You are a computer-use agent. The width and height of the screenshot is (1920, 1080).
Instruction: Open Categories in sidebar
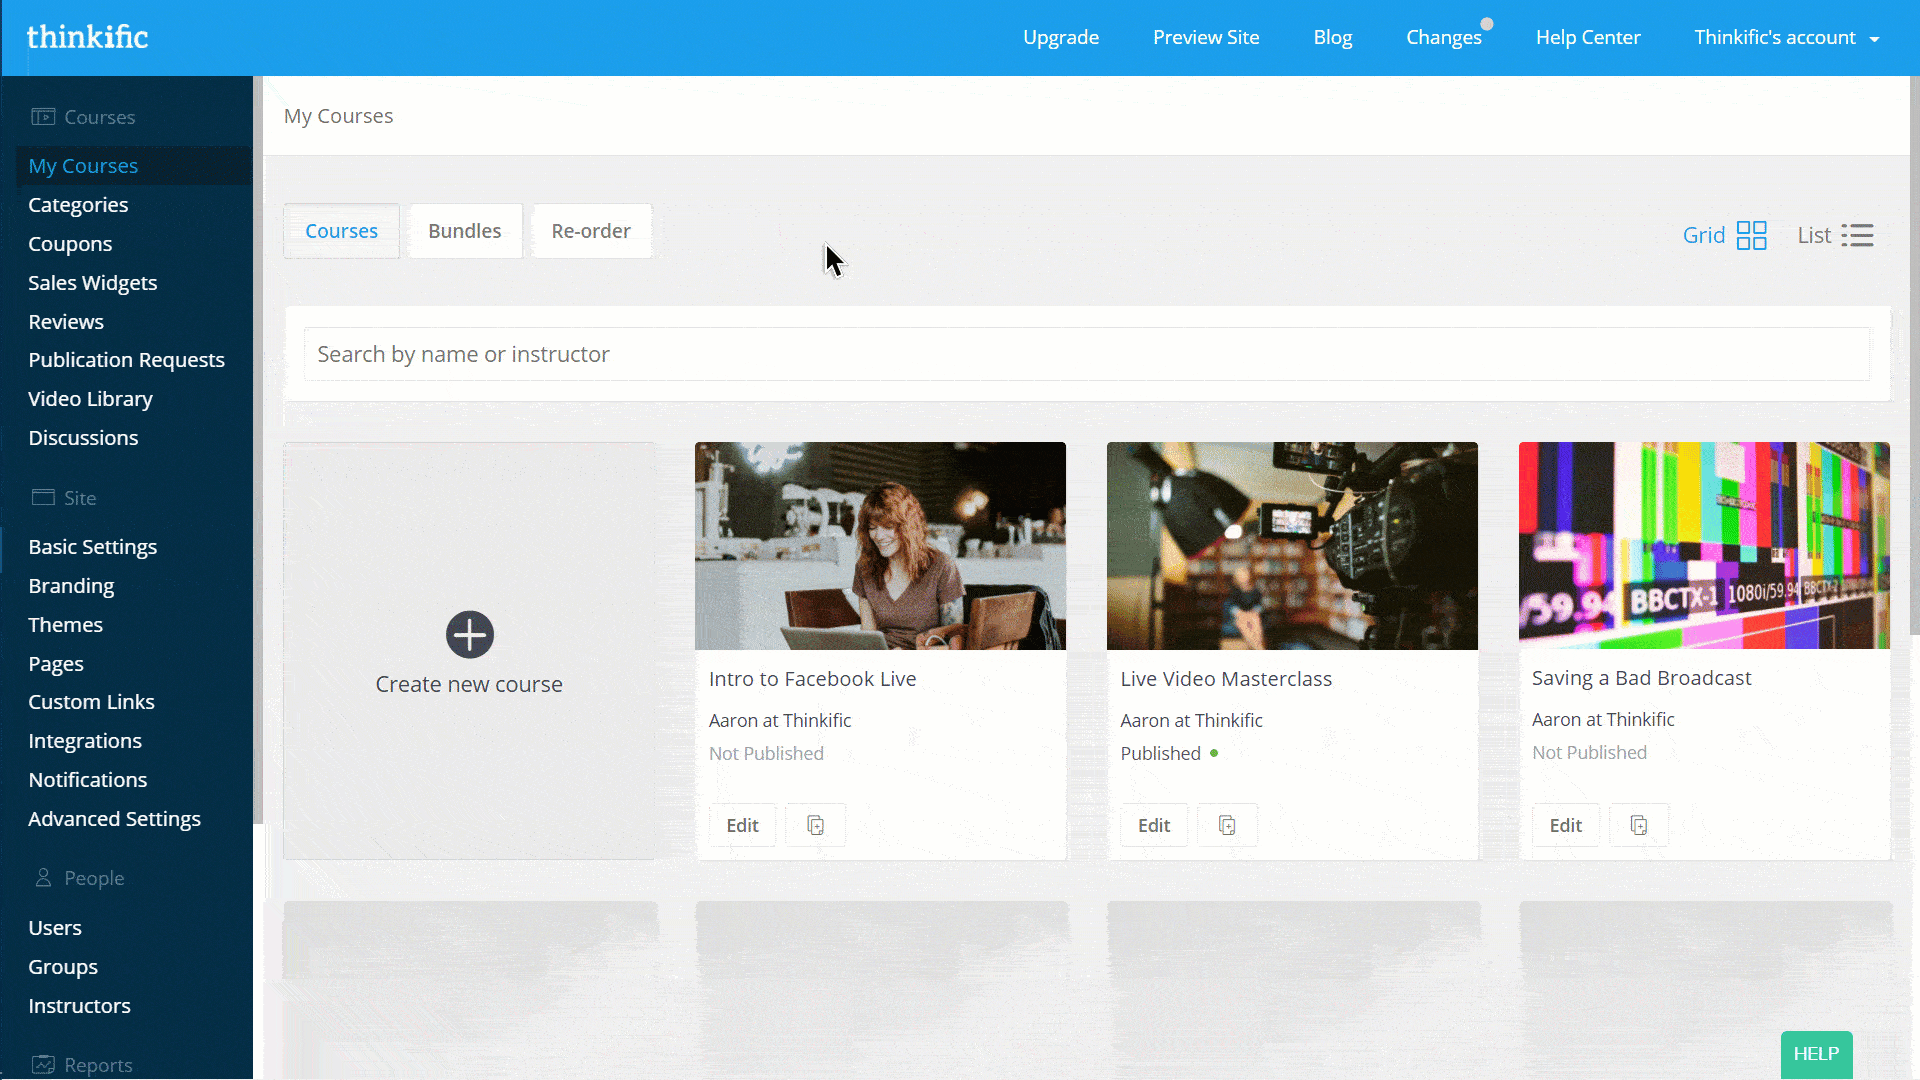tap(78, 205)
